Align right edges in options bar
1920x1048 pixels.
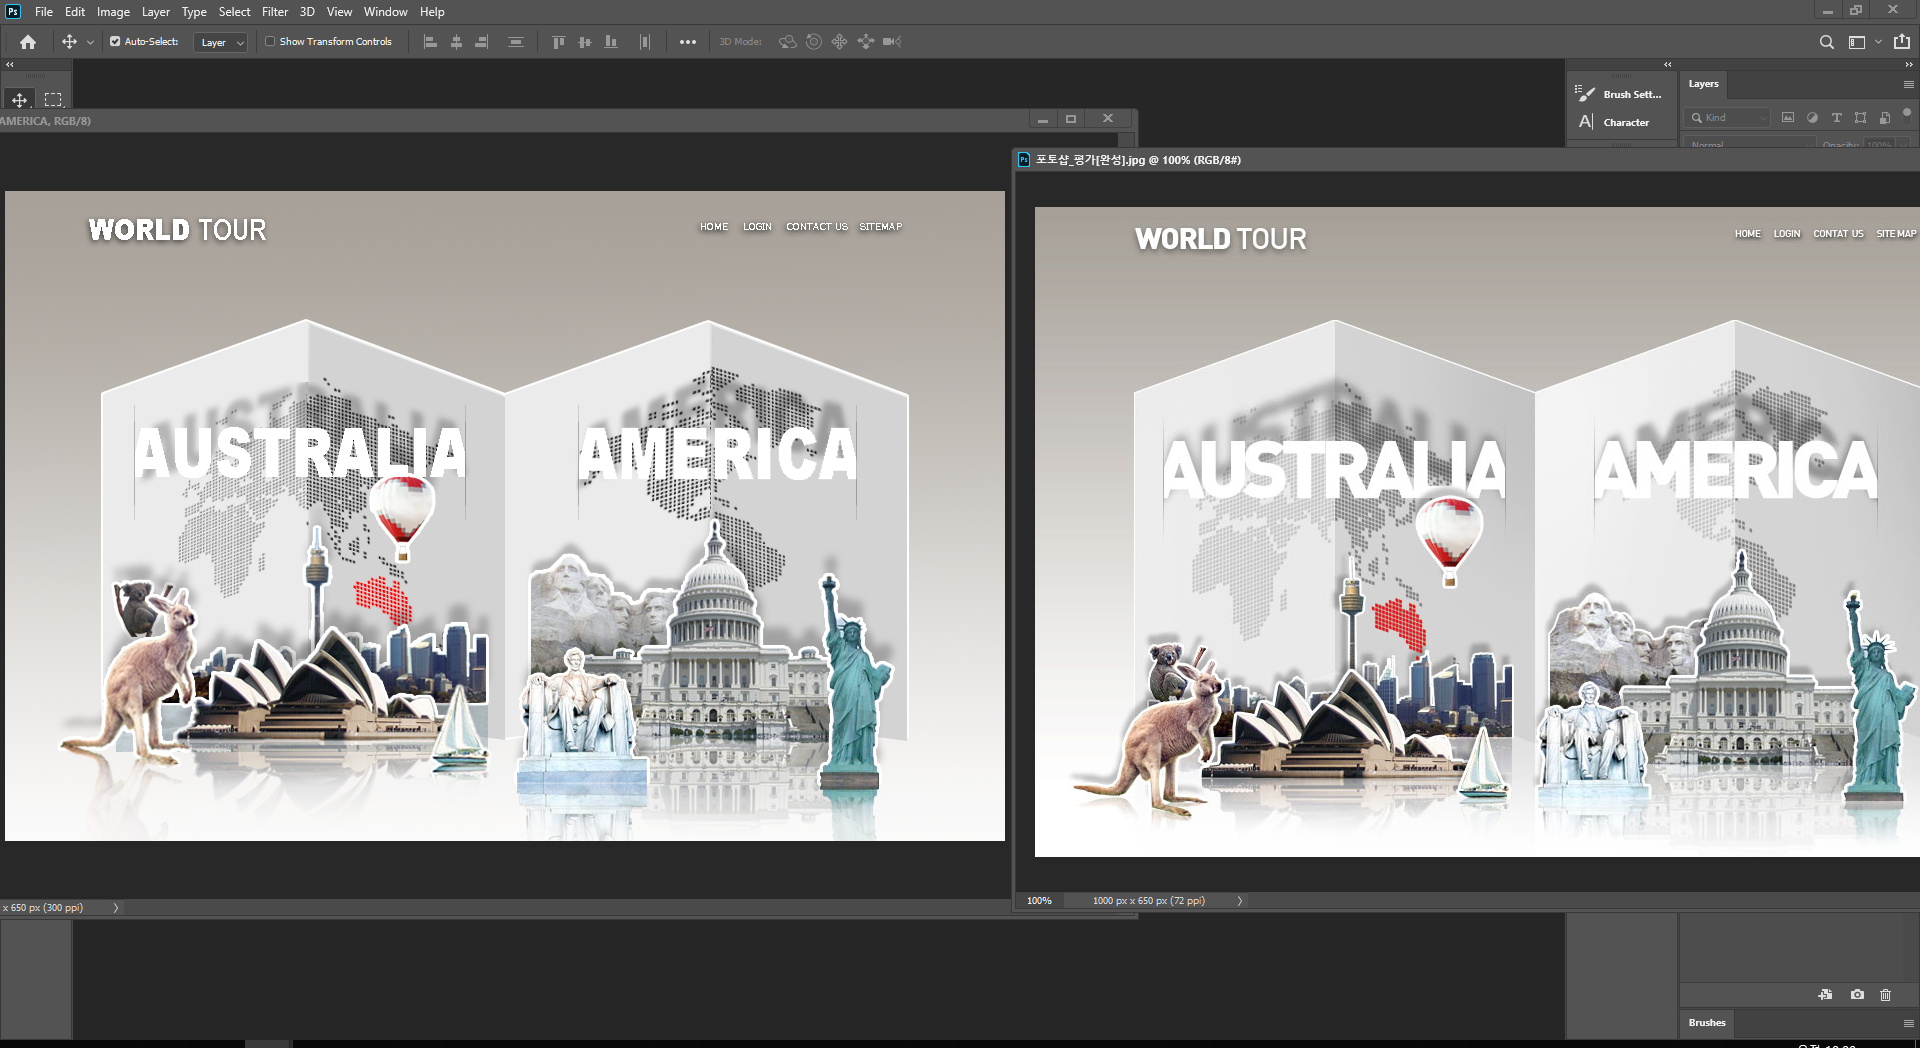pos(482,42)
